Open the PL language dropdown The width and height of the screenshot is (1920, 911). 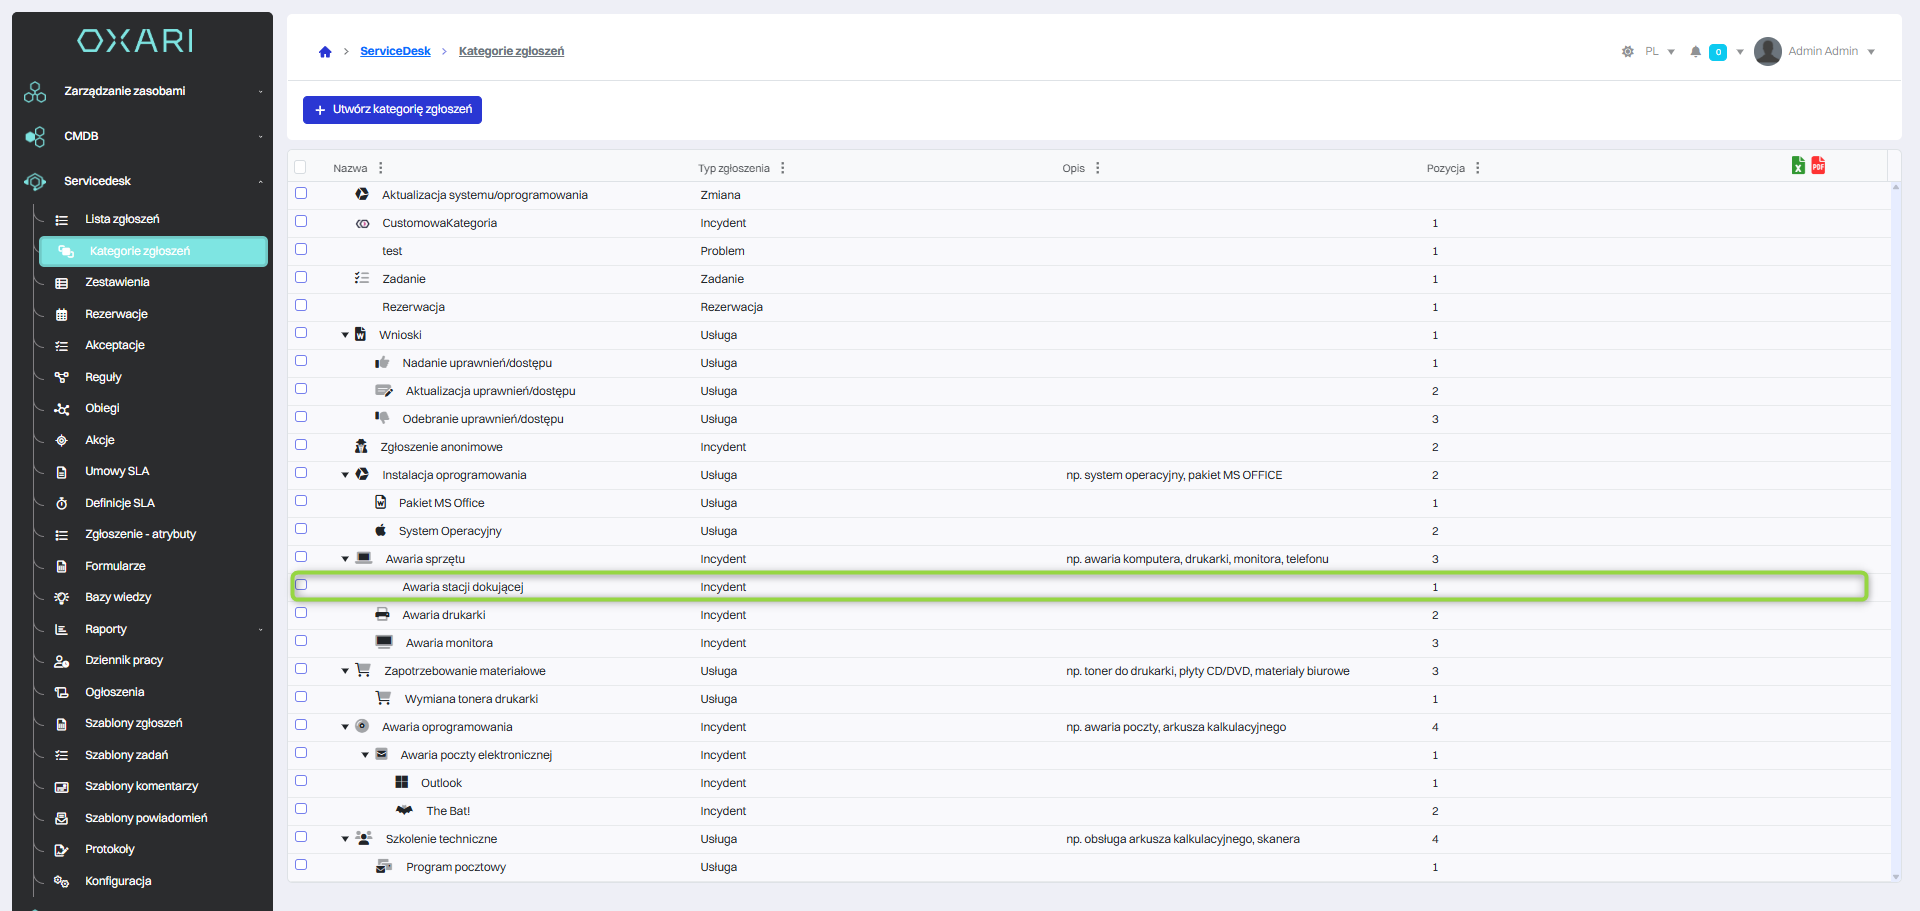click(x=1660, y=52)
